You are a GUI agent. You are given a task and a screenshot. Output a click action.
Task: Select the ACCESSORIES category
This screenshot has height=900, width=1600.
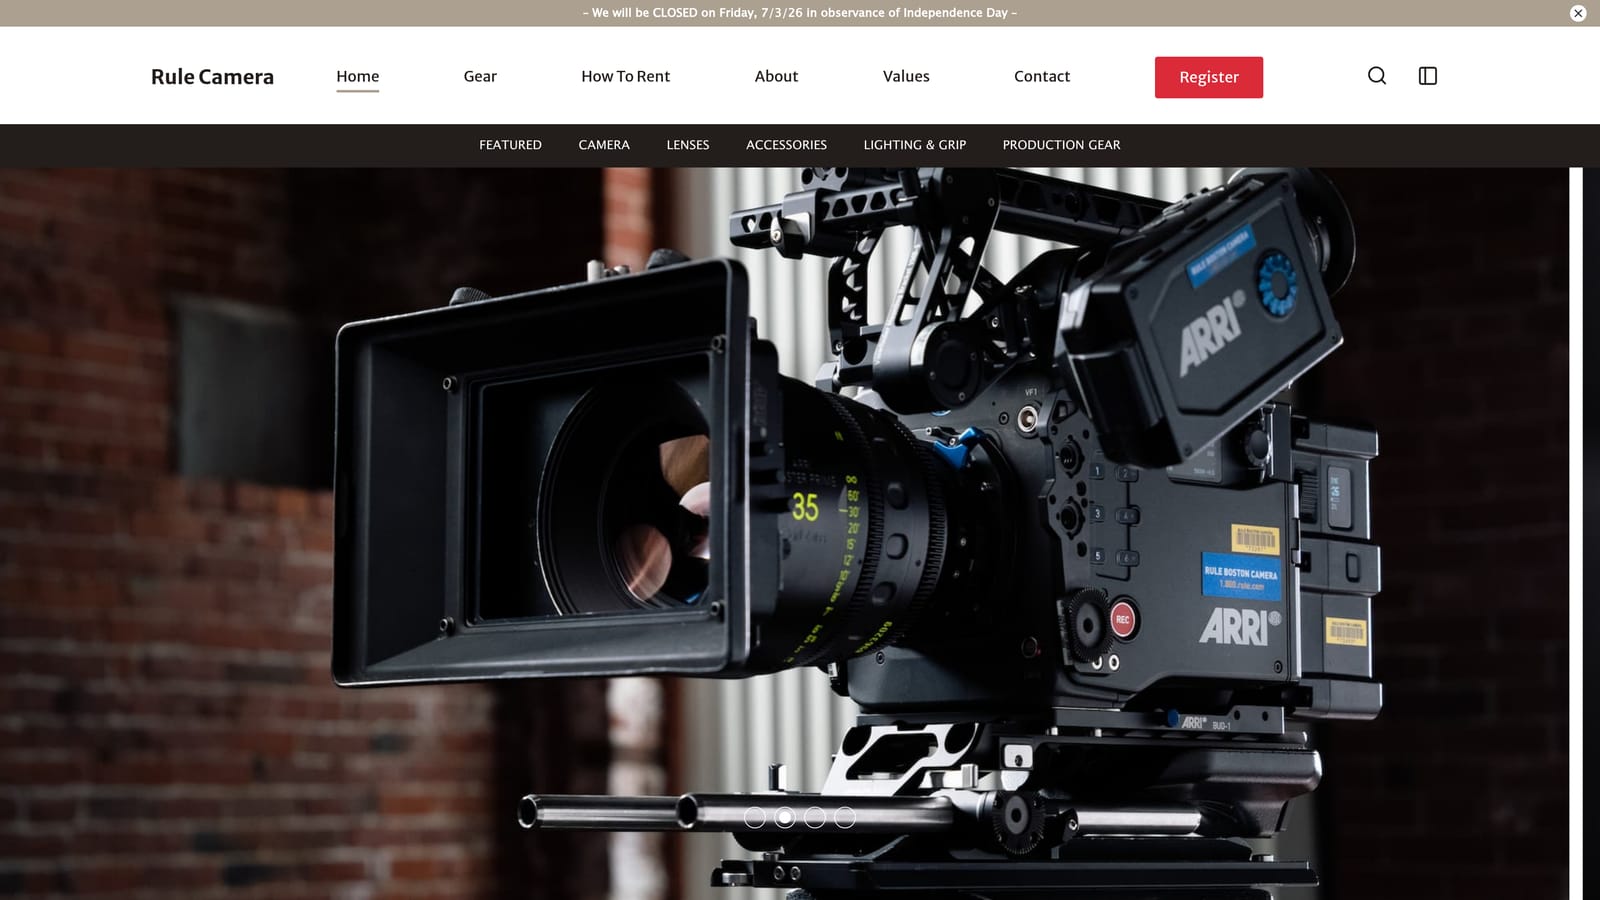786,145
